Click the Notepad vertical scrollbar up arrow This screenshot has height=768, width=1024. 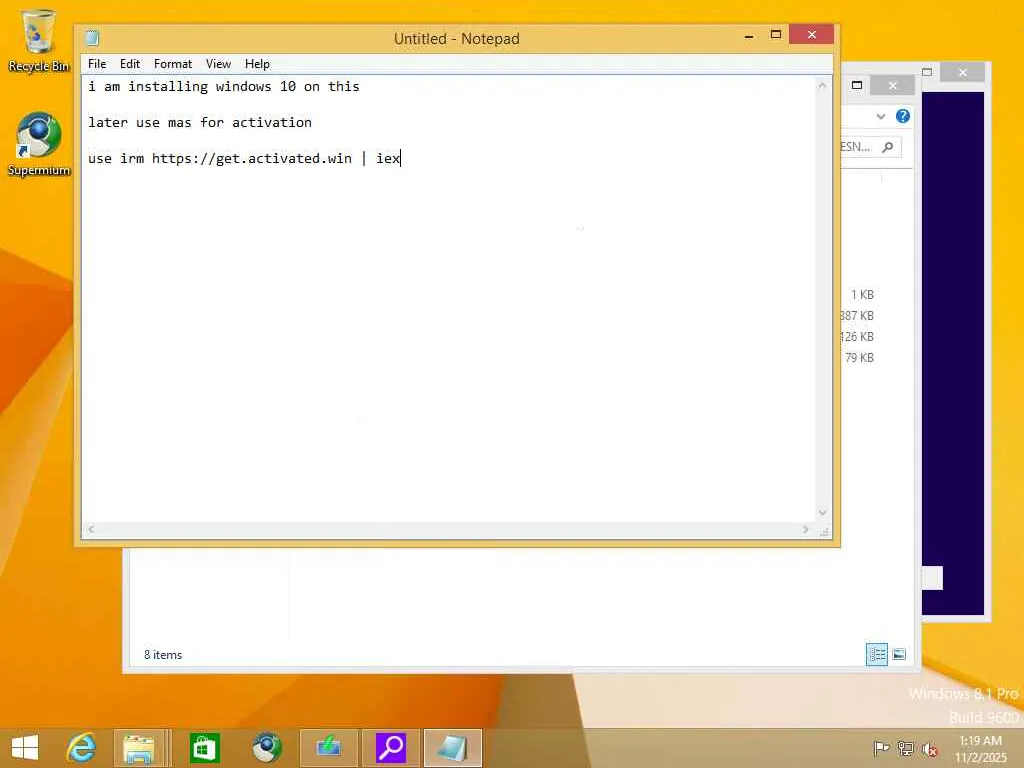[822, 85]
